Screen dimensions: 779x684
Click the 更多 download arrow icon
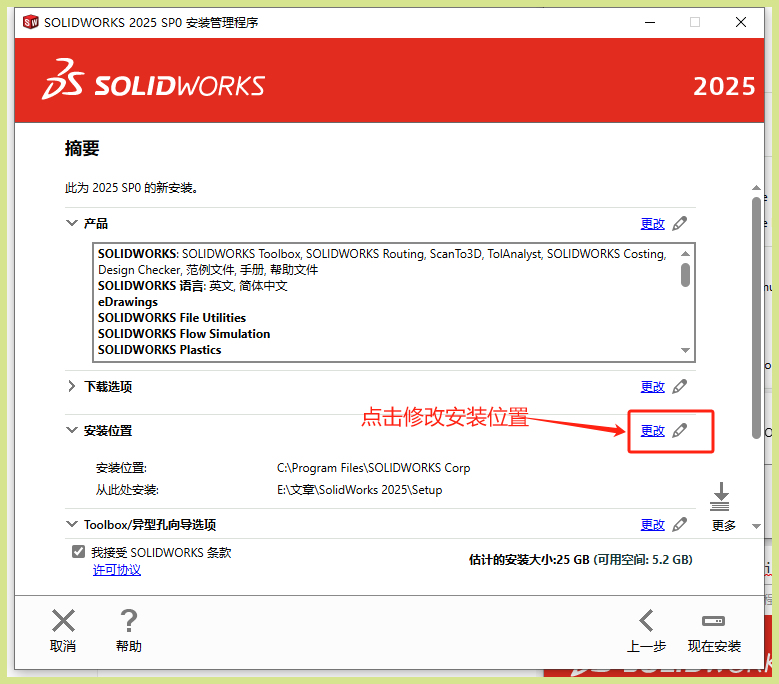pyautogui.click(x=720, y=496)
